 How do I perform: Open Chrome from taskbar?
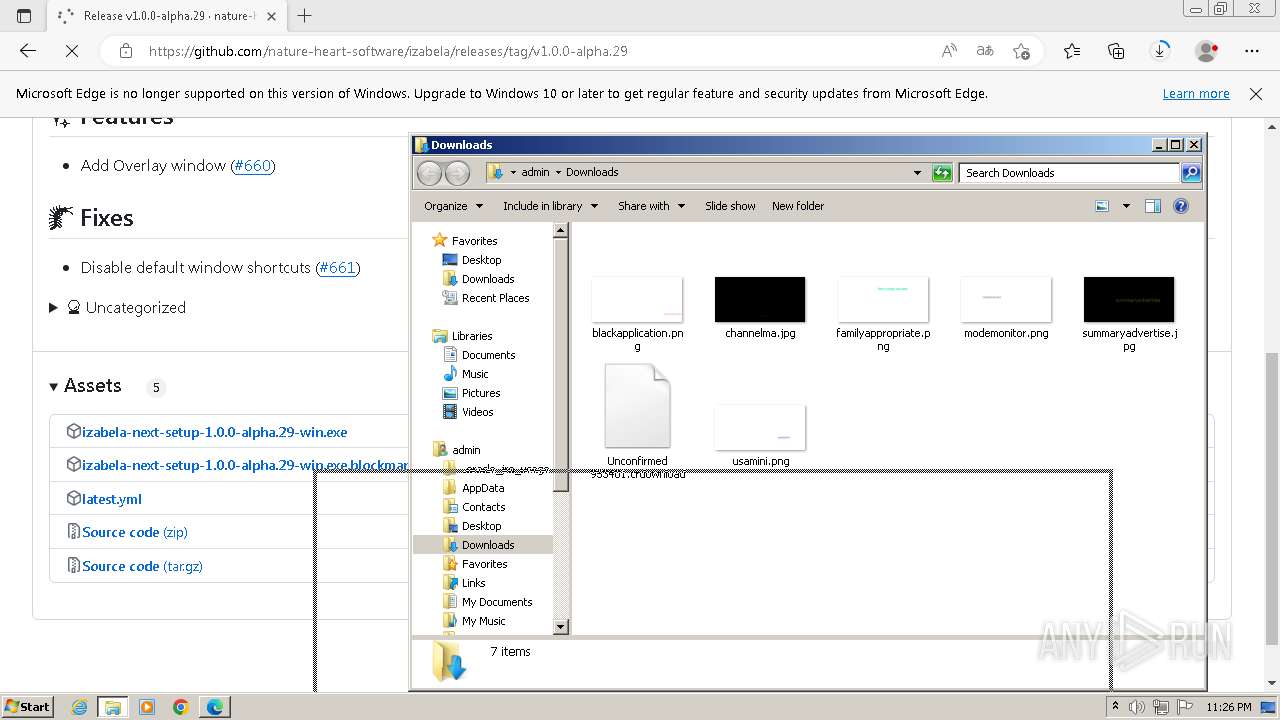click(181, 707)
